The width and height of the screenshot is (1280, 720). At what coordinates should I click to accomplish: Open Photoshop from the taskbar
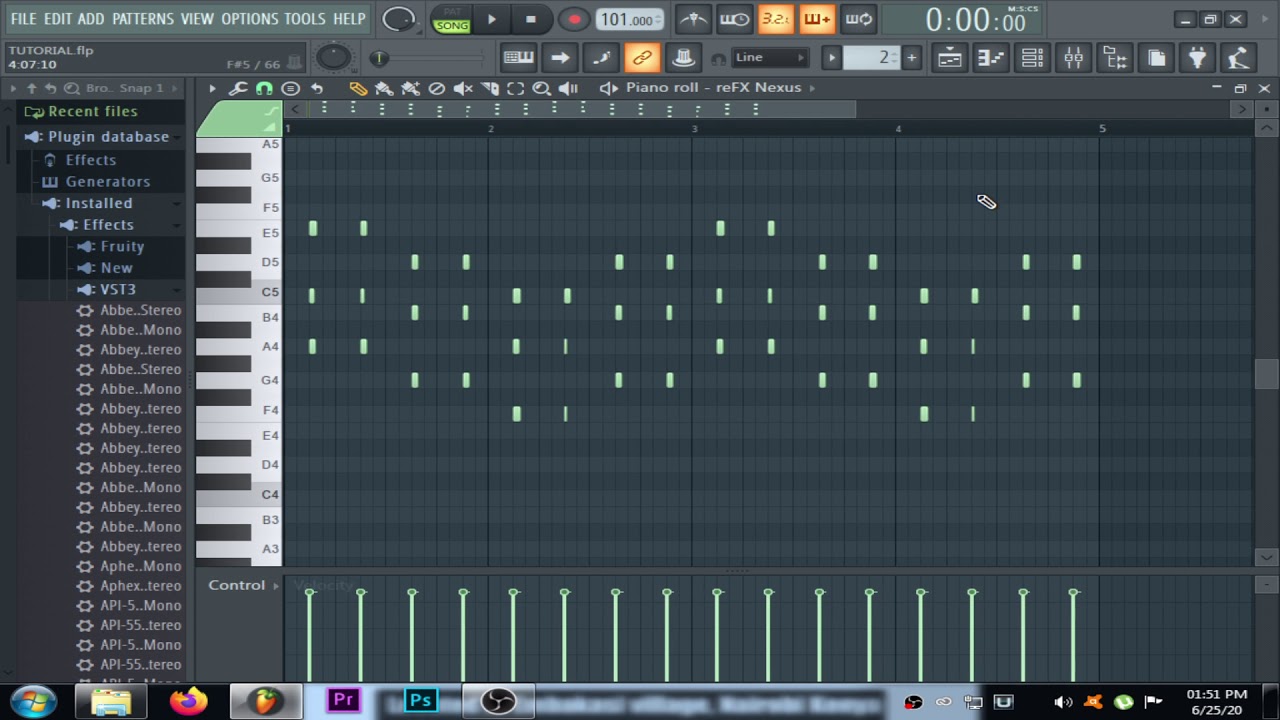coord(420,701)
